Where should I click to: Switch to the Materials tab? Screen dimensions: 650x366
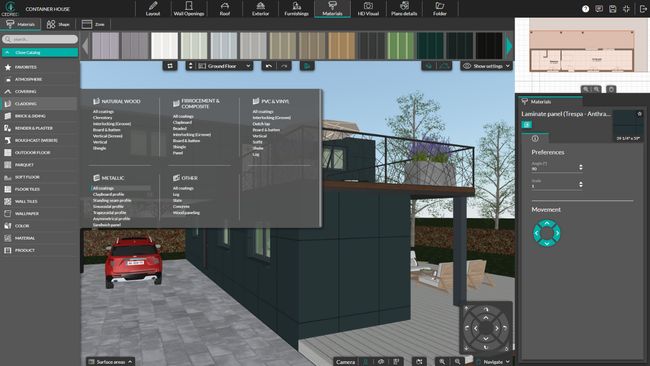coord(20,24)
